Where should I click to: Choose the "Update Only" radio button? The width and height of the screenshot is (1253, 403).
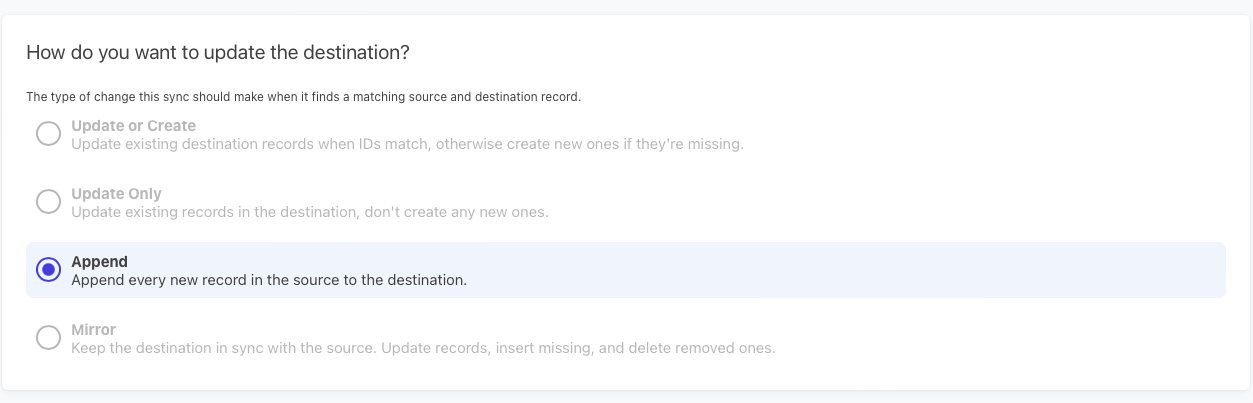click(x=48, y=202)
